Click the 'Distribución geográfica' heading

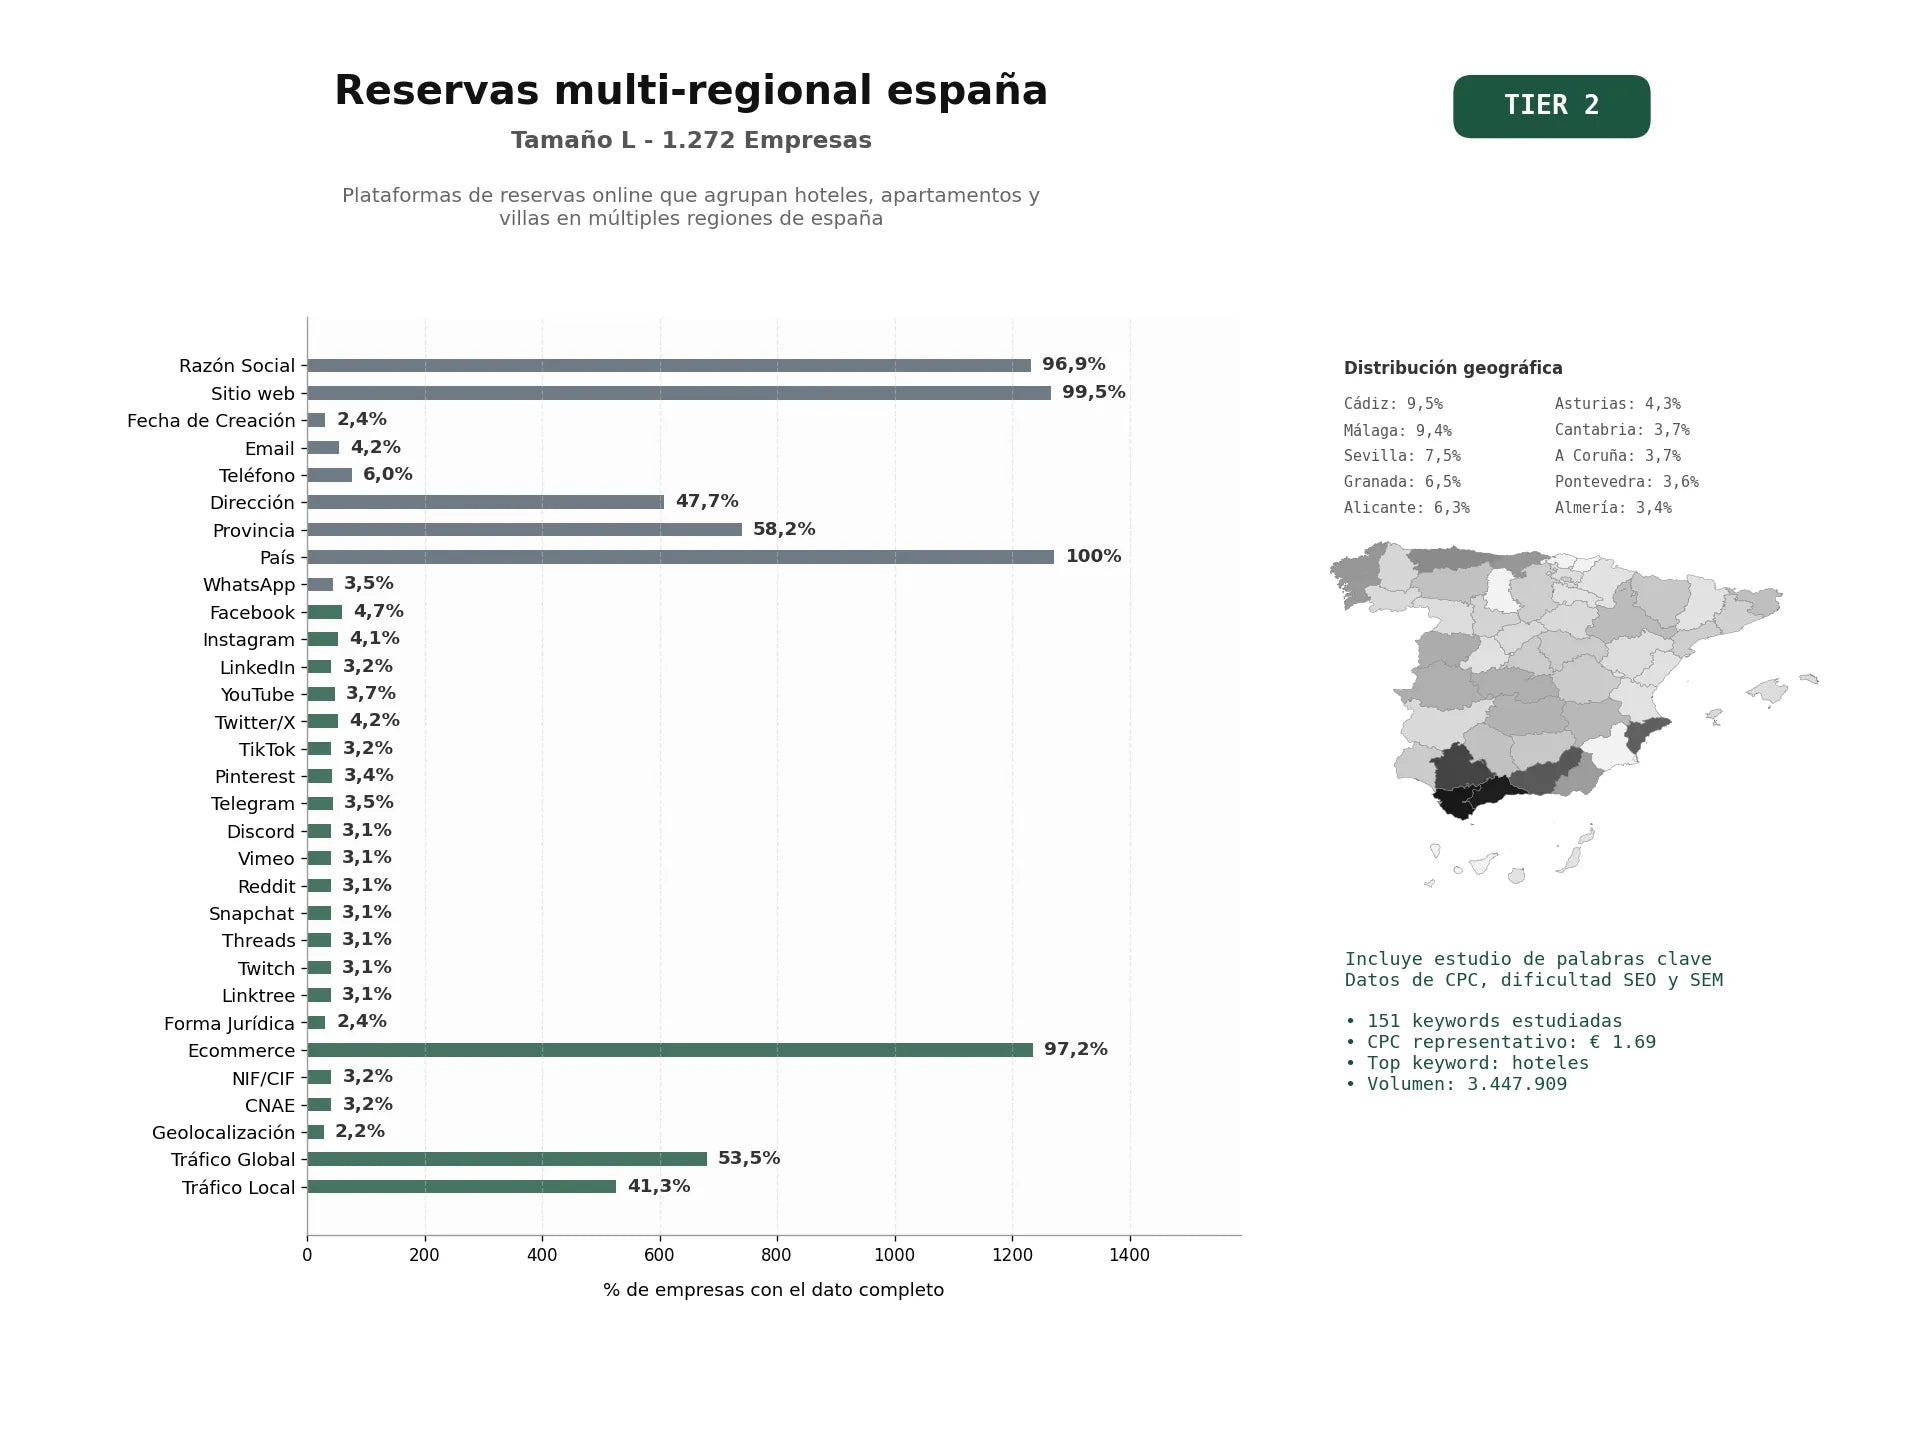(1453, 368)
